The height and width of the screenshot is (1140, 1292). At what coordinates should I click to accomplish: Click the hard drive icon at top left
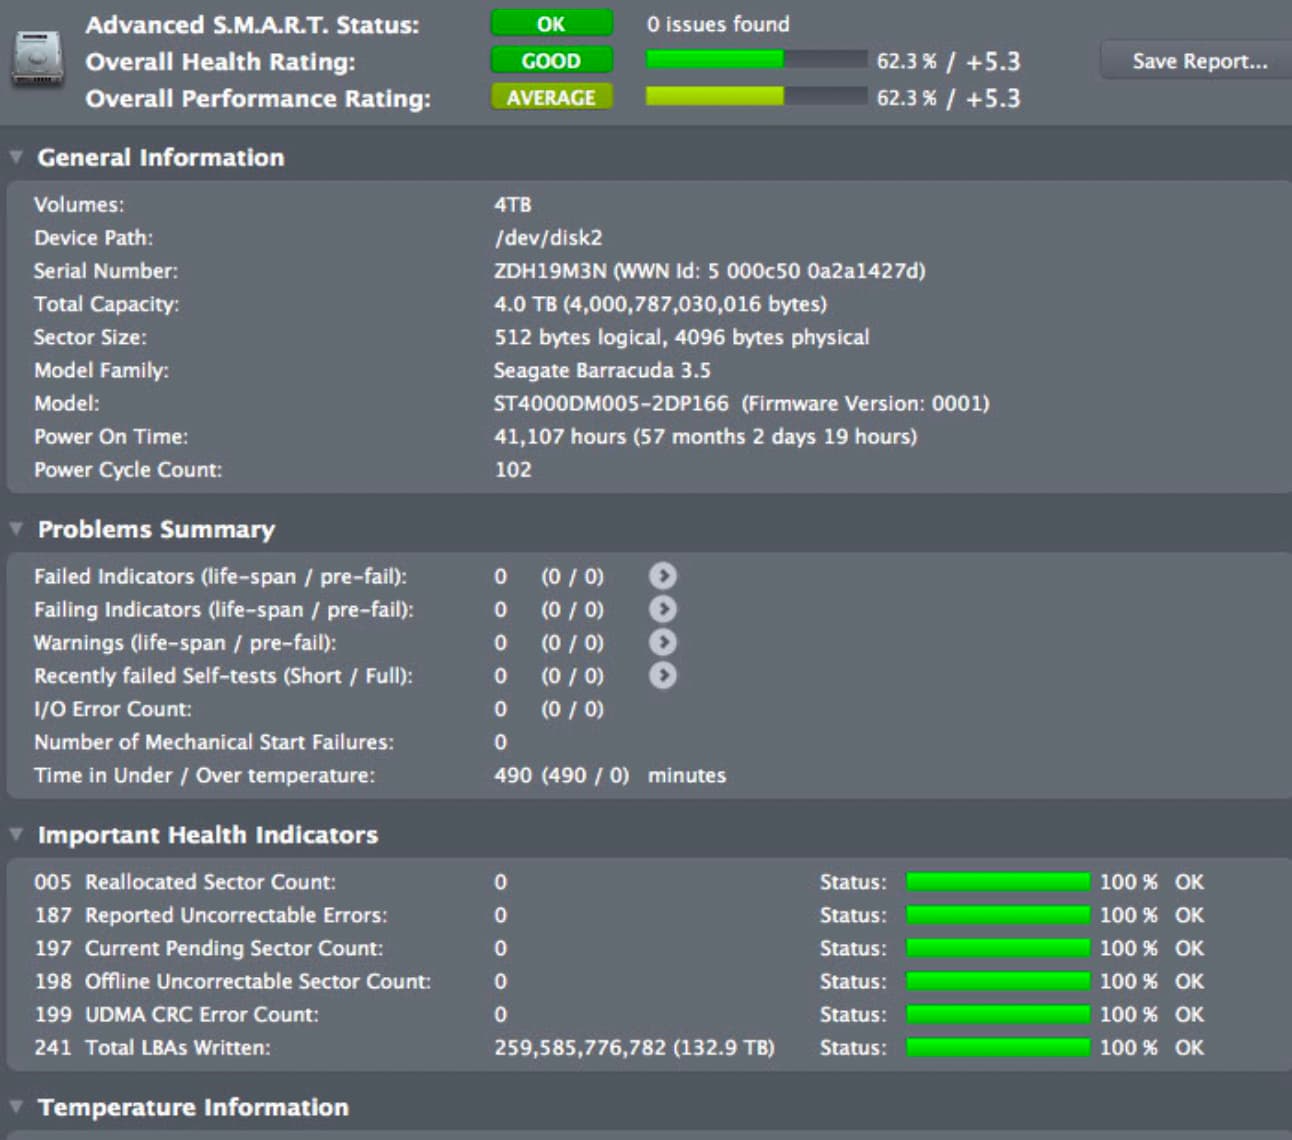coord(38,59)
